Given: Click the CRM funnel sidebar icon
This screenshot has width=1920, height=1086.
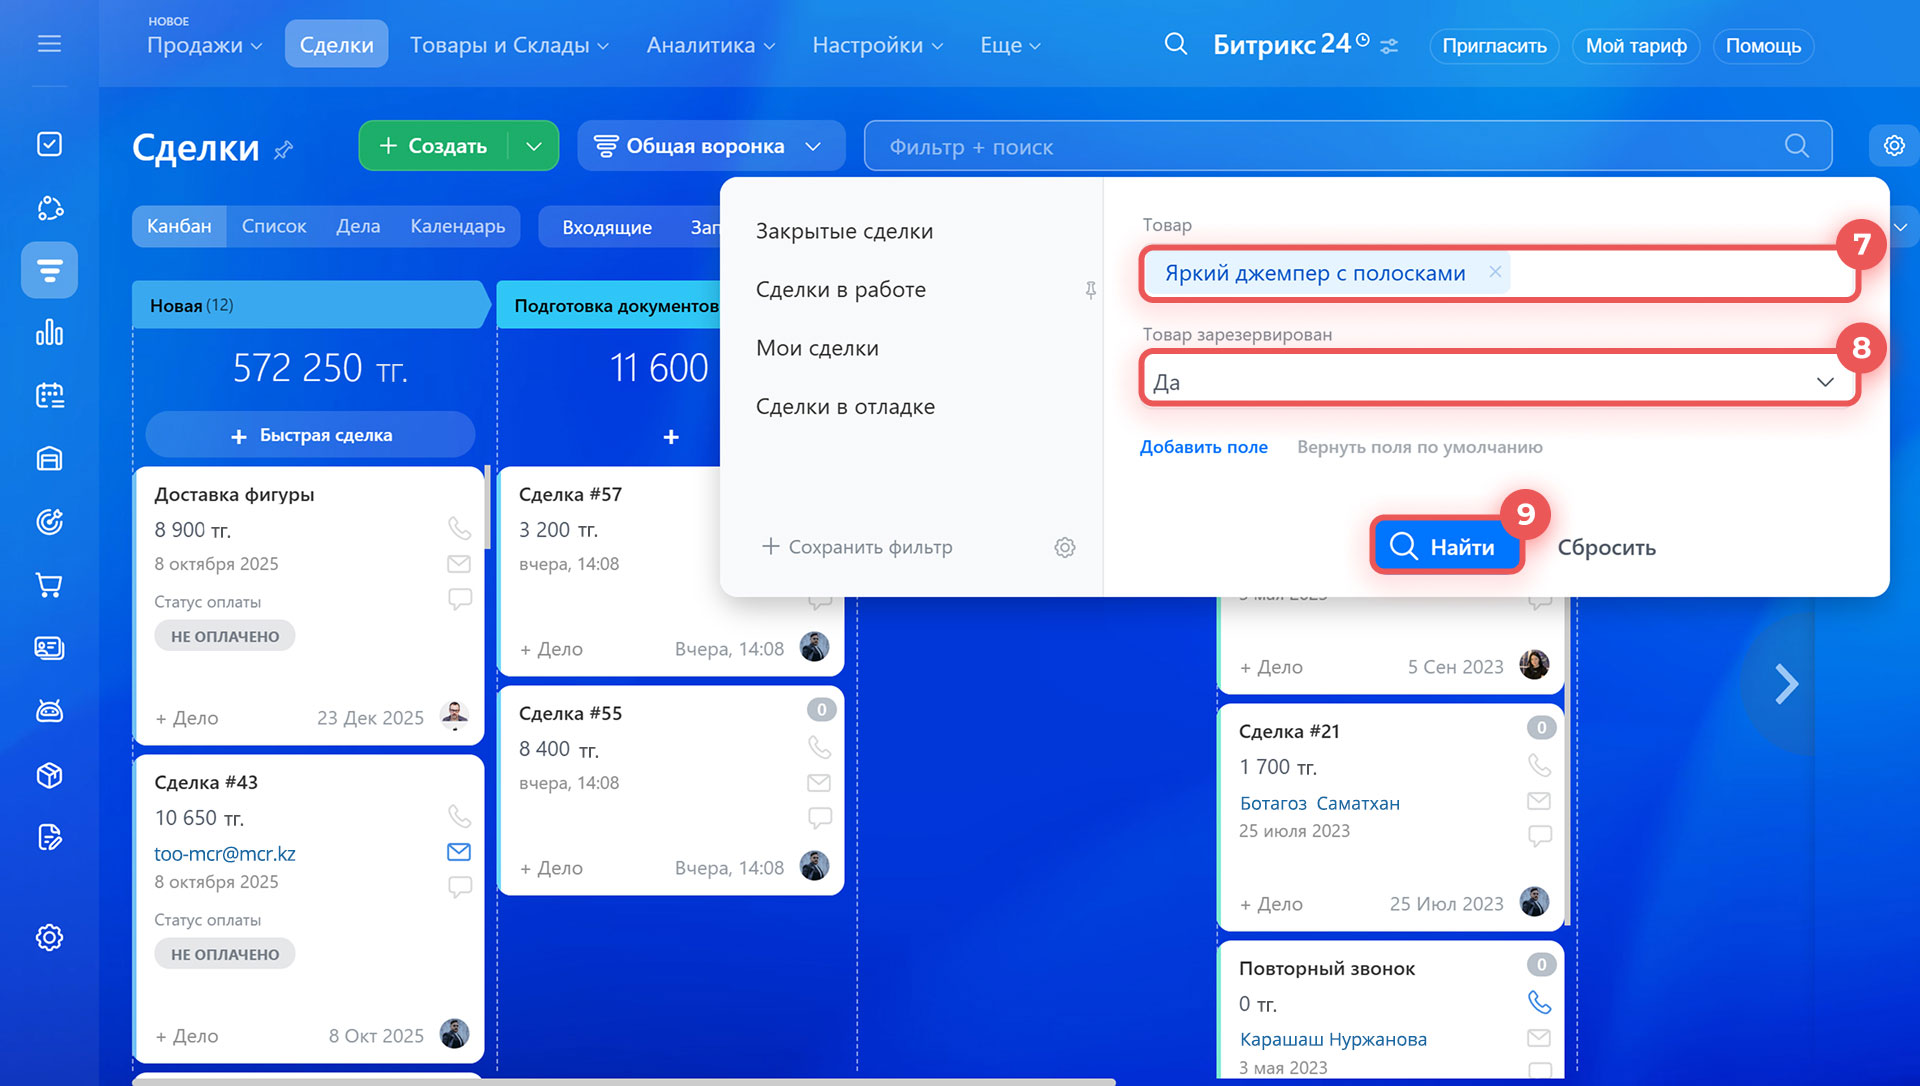Looking at the screenshot, I should tap(49, 270).
